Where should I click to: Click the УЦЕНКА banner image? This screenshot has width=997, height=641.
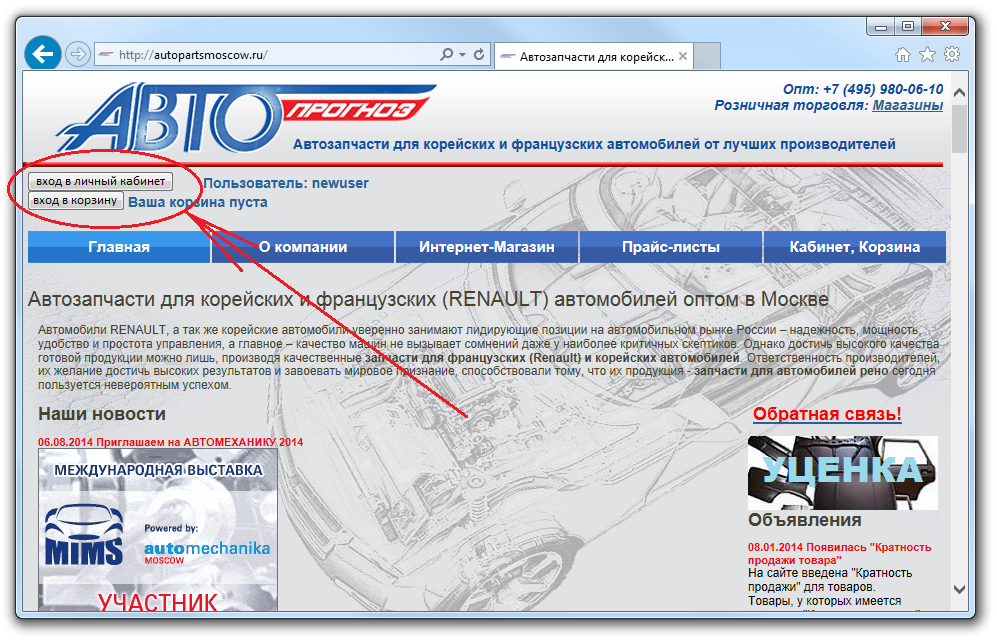coord(843,472)
